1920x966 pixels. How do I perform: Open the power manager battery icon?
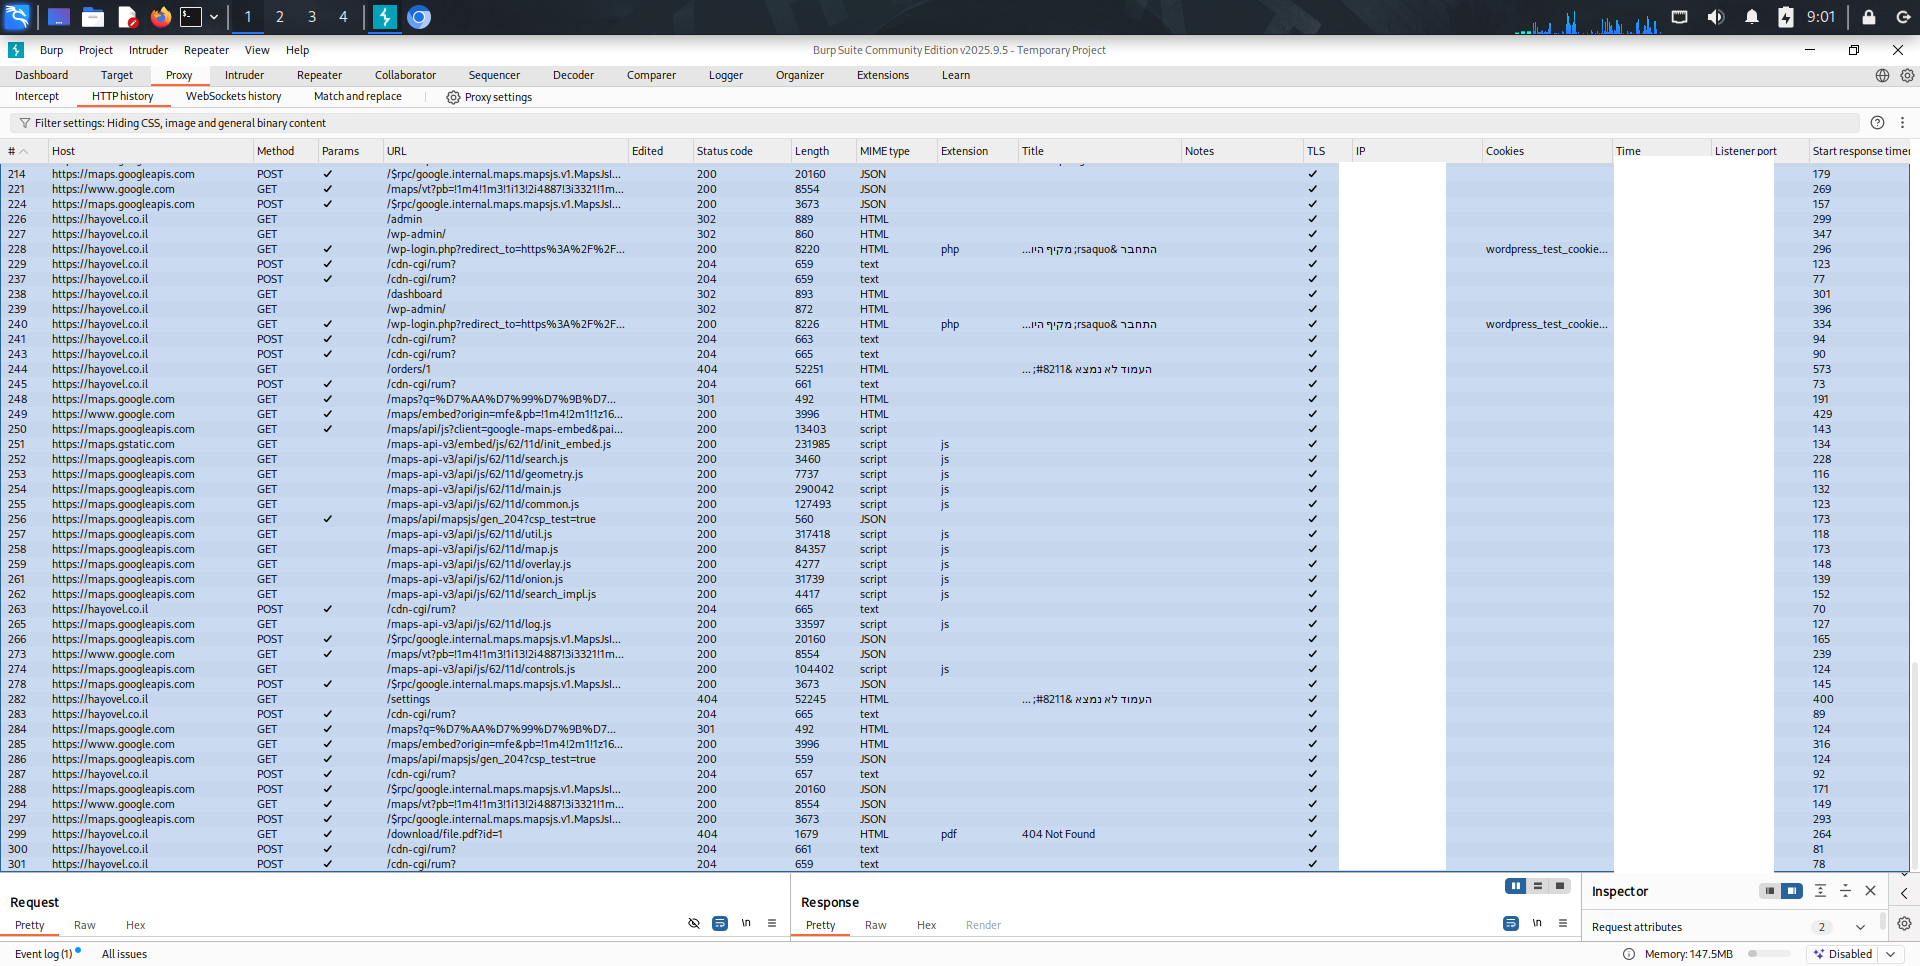pyautogui.click(x=1786, y=17)
